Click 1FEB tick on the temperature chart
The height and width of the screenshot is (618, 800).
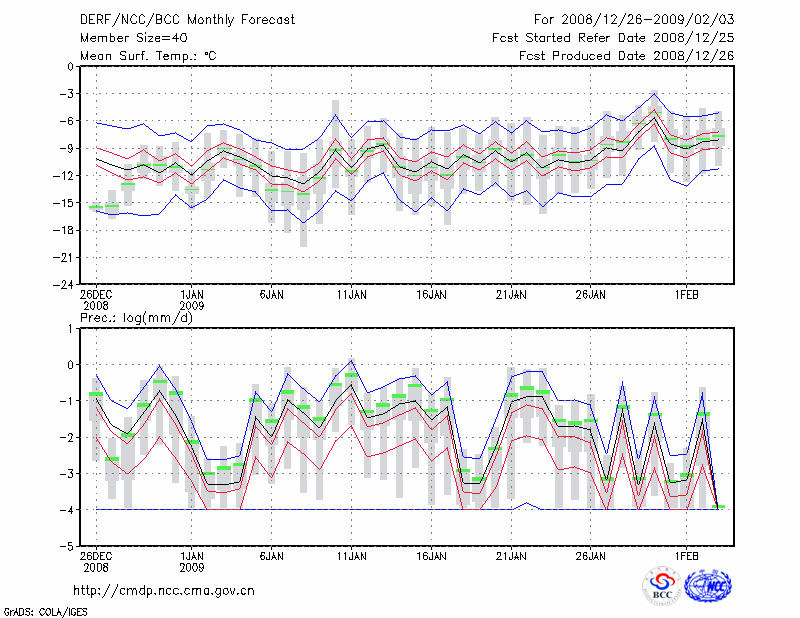tap(686, 295)
